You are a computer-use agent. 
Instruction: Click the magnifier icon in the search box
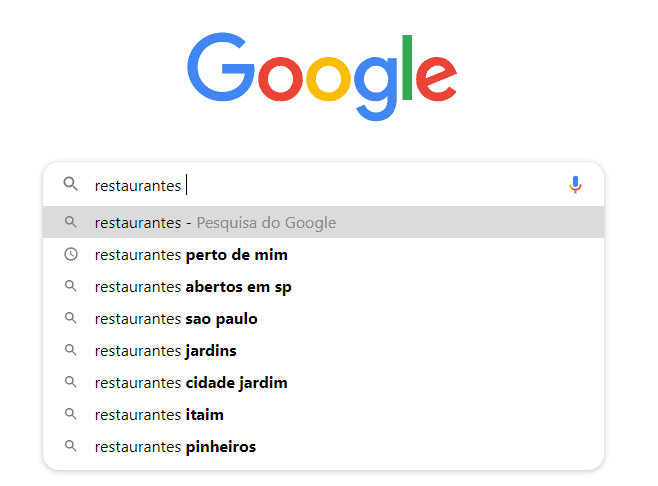[x=70, y=184]
